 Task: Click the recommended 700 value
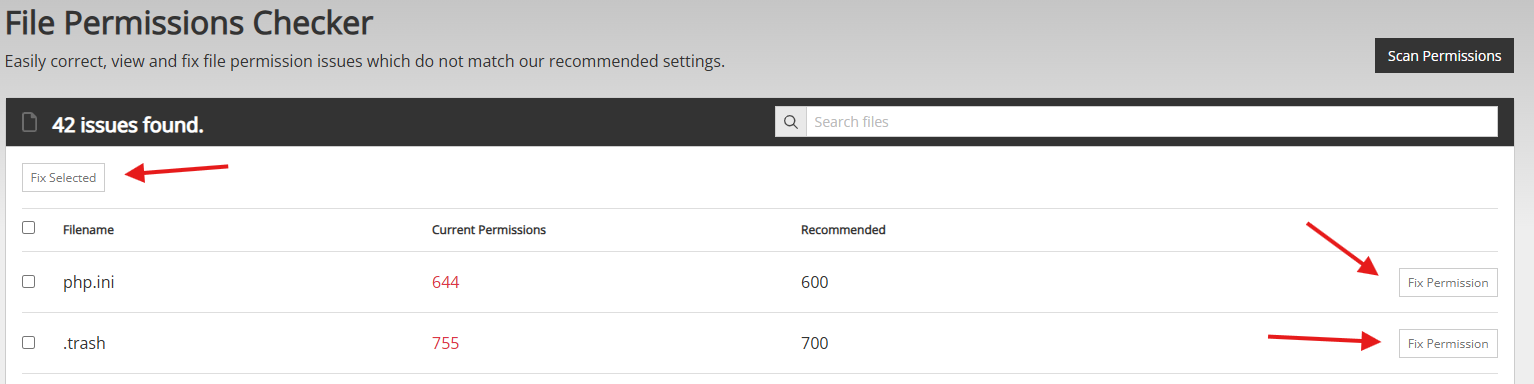pyautogui.click(x=815, y=344)
